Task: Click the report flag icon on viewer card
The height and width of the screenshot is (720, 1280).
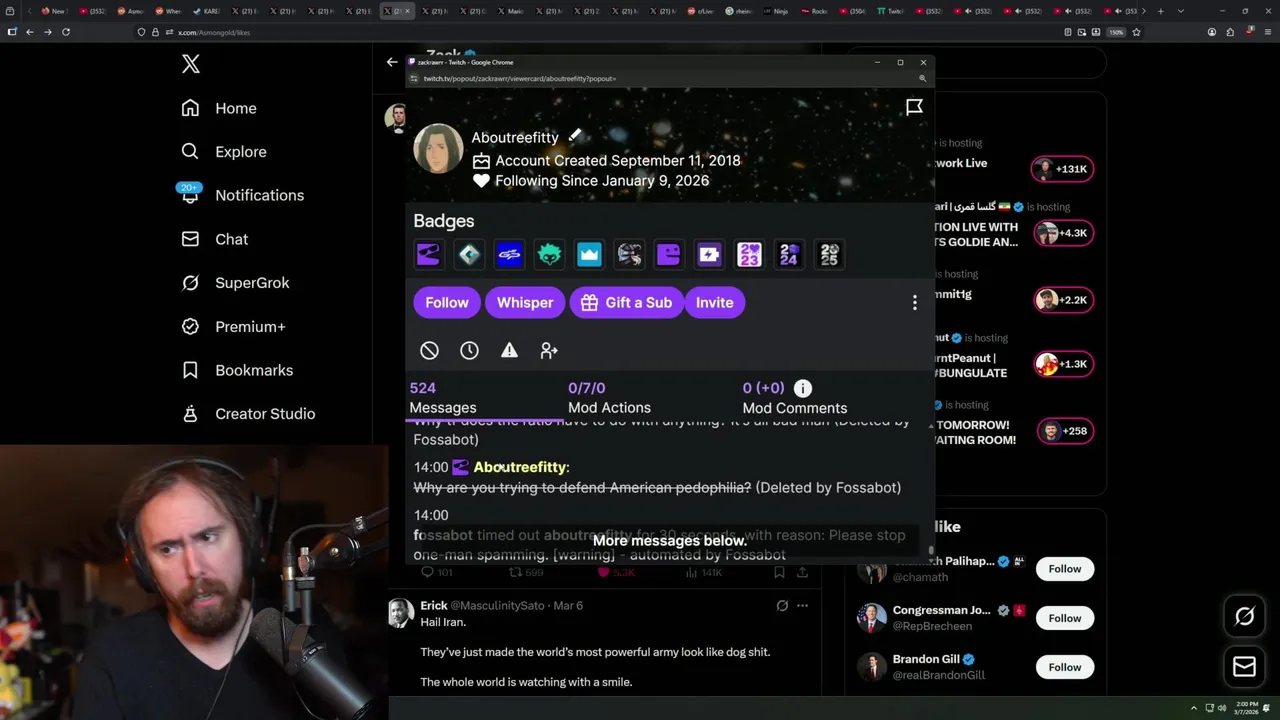Action: point(914,107)
